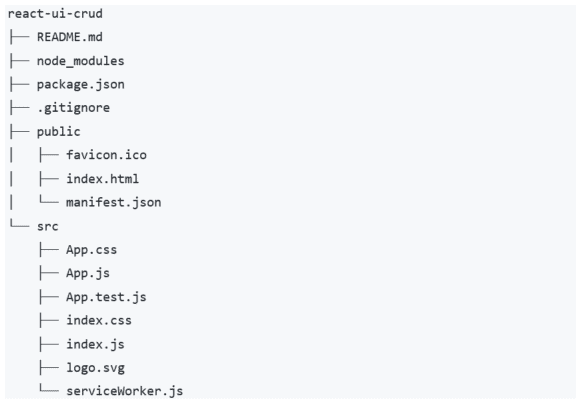
Task: Click logo.svg file entry
Action: 95,368
